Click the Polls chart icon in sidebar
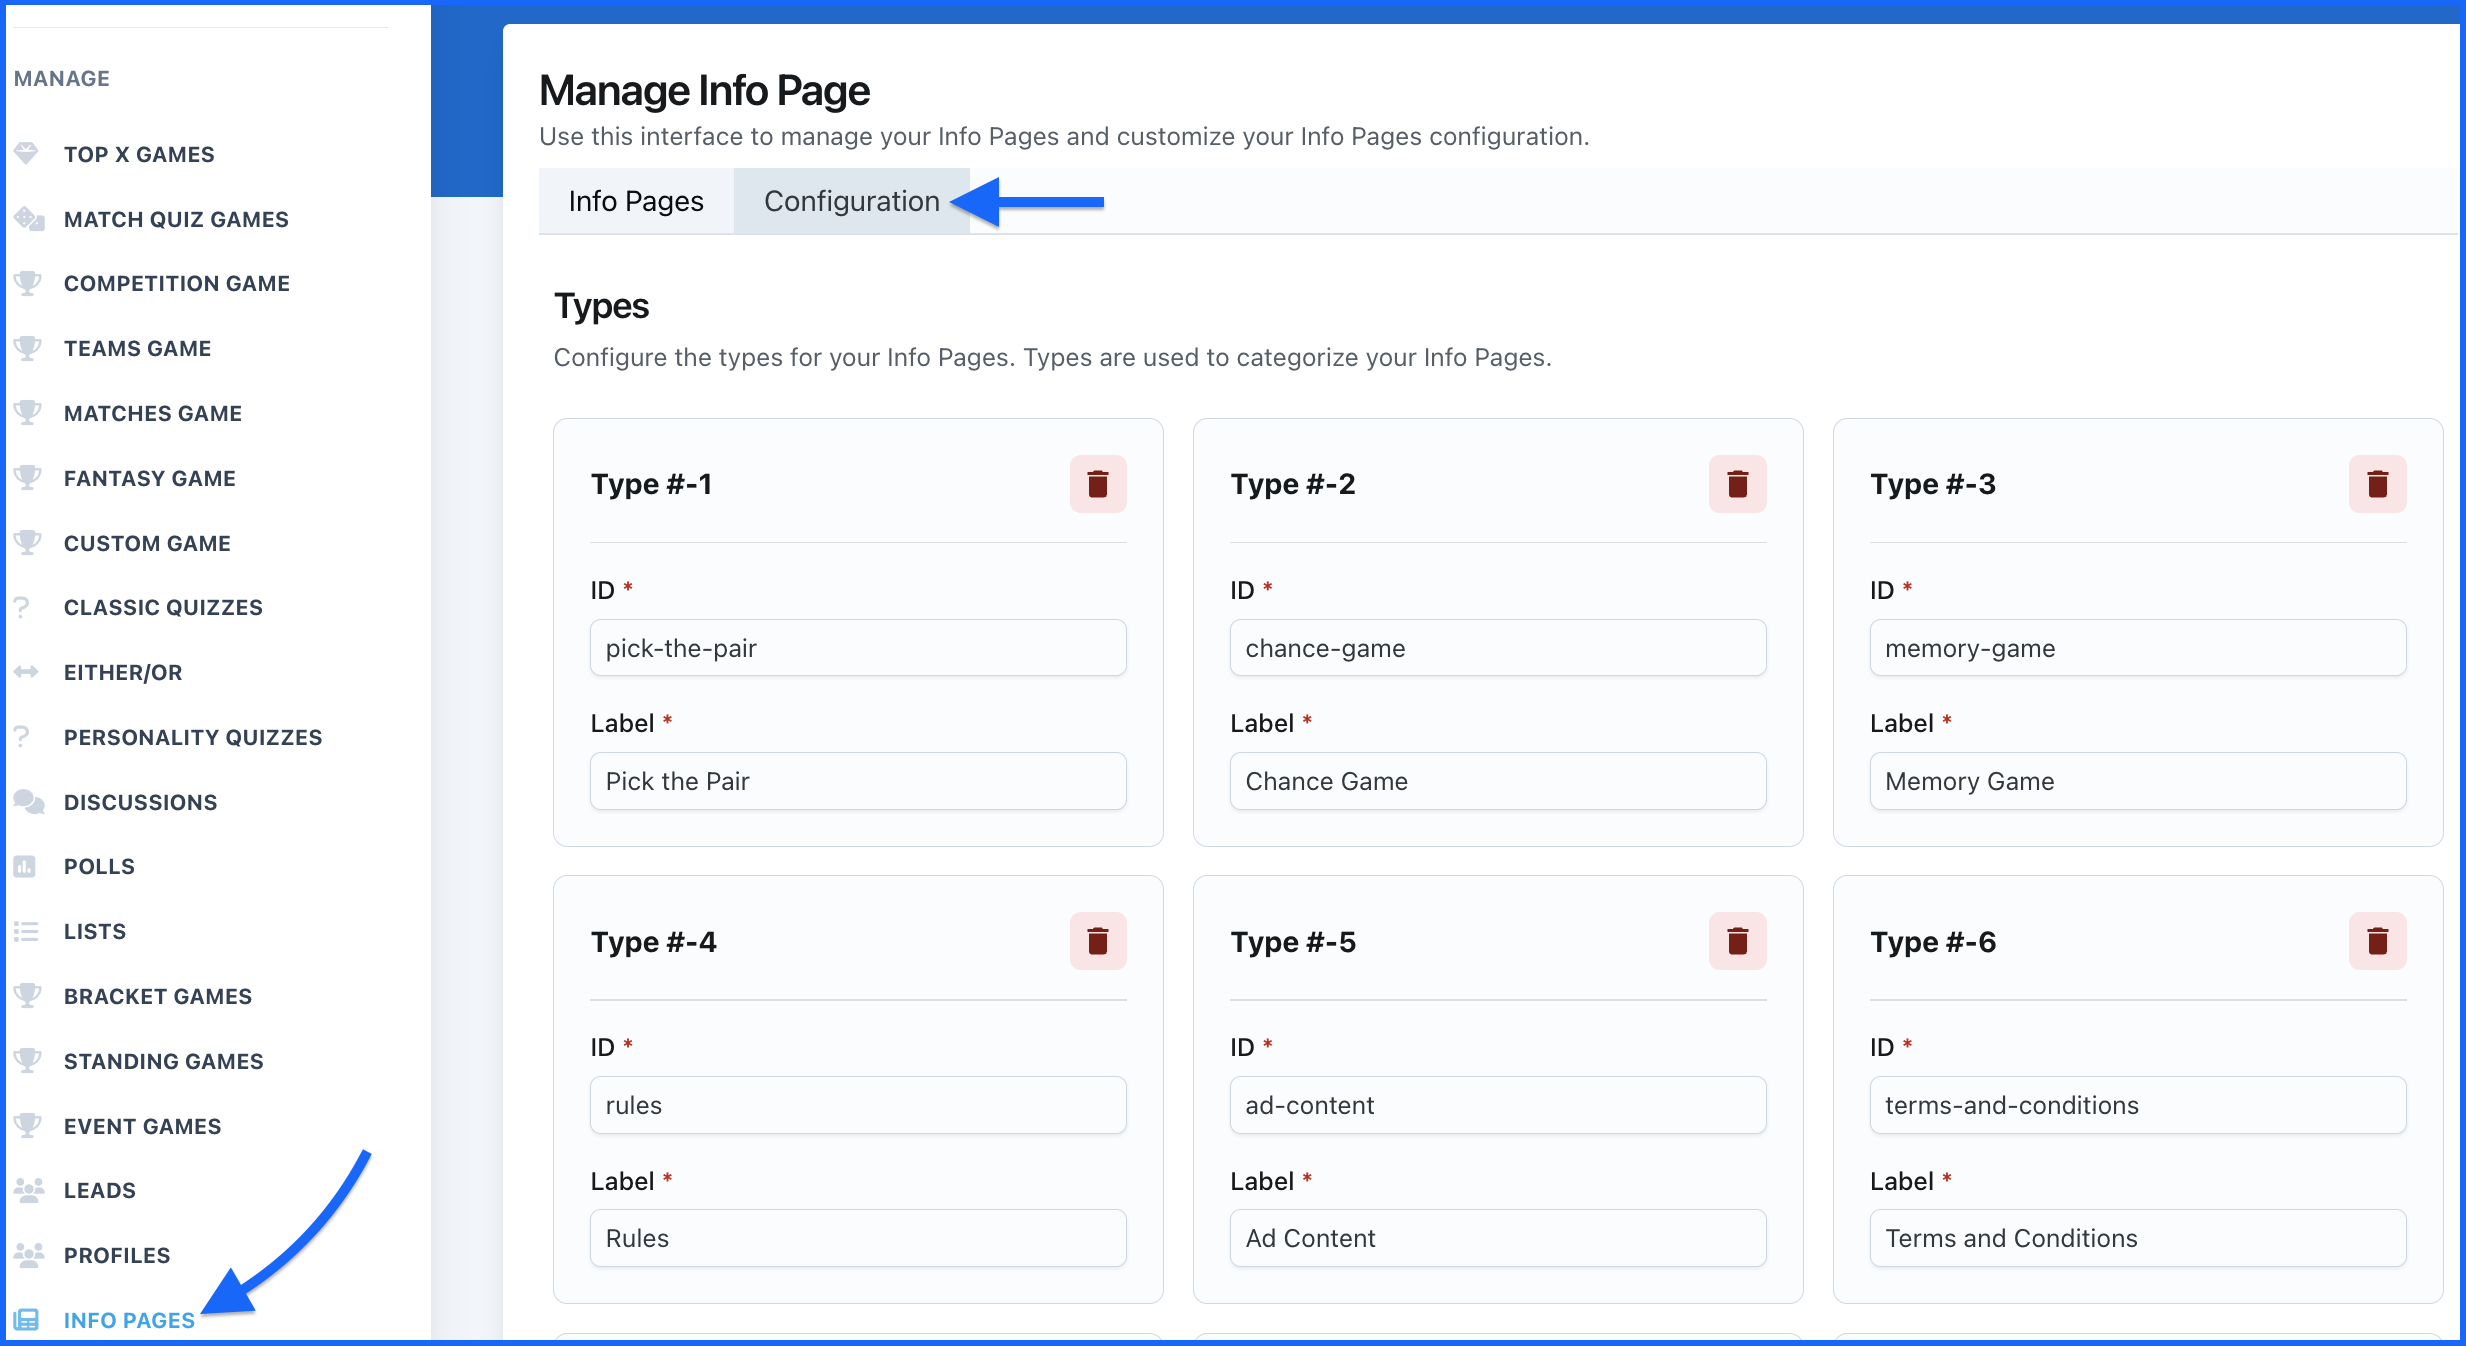This screenshot has height=1346, width=2466. click(26, 866)
